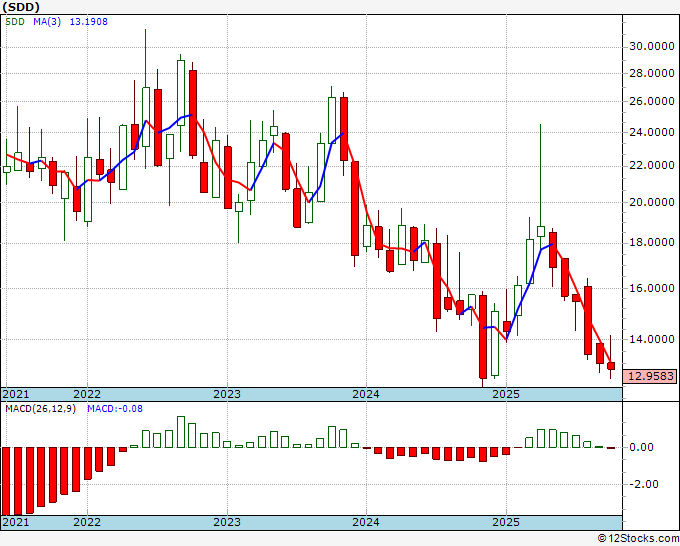680x546 pixels.
Task: Click the 14.0000 price axis label
Action: pos(652,339)
